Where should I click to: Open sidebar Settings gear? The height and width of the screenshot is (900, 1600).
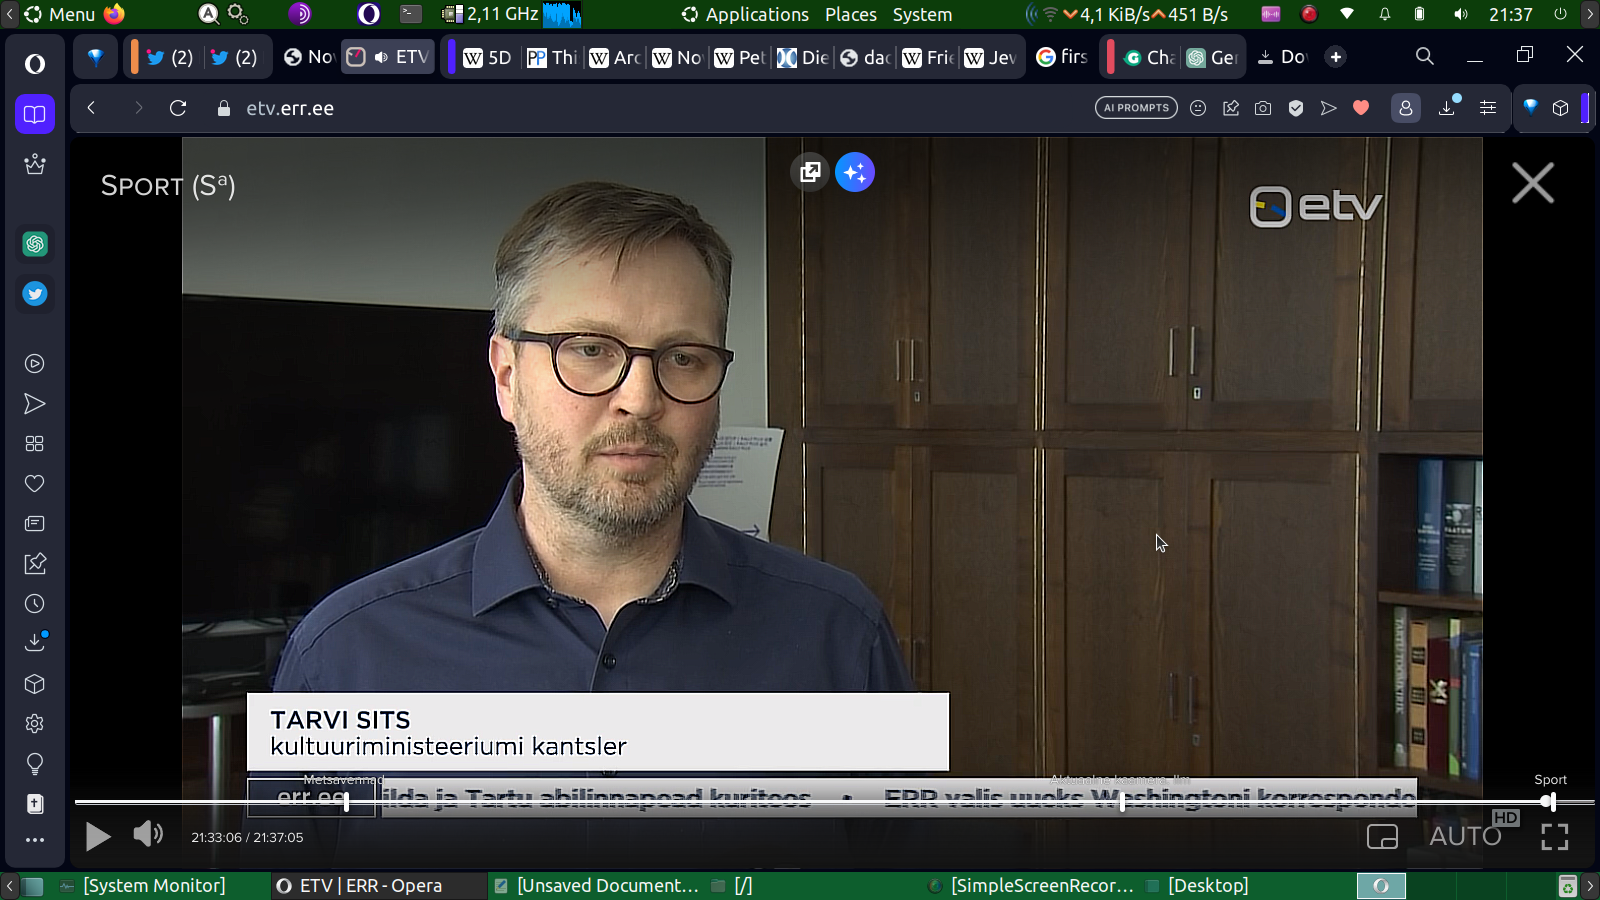[35, 724]
